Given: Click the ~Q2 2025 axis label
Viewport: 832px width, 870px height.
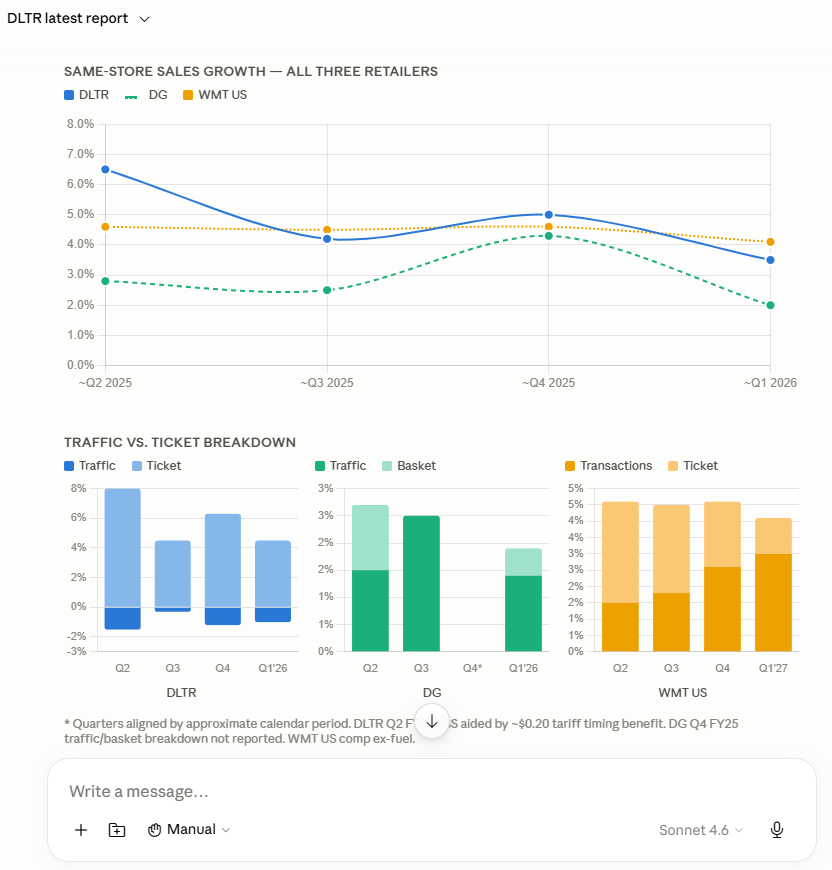Looking at the screenshot, I should click(105, 383).
